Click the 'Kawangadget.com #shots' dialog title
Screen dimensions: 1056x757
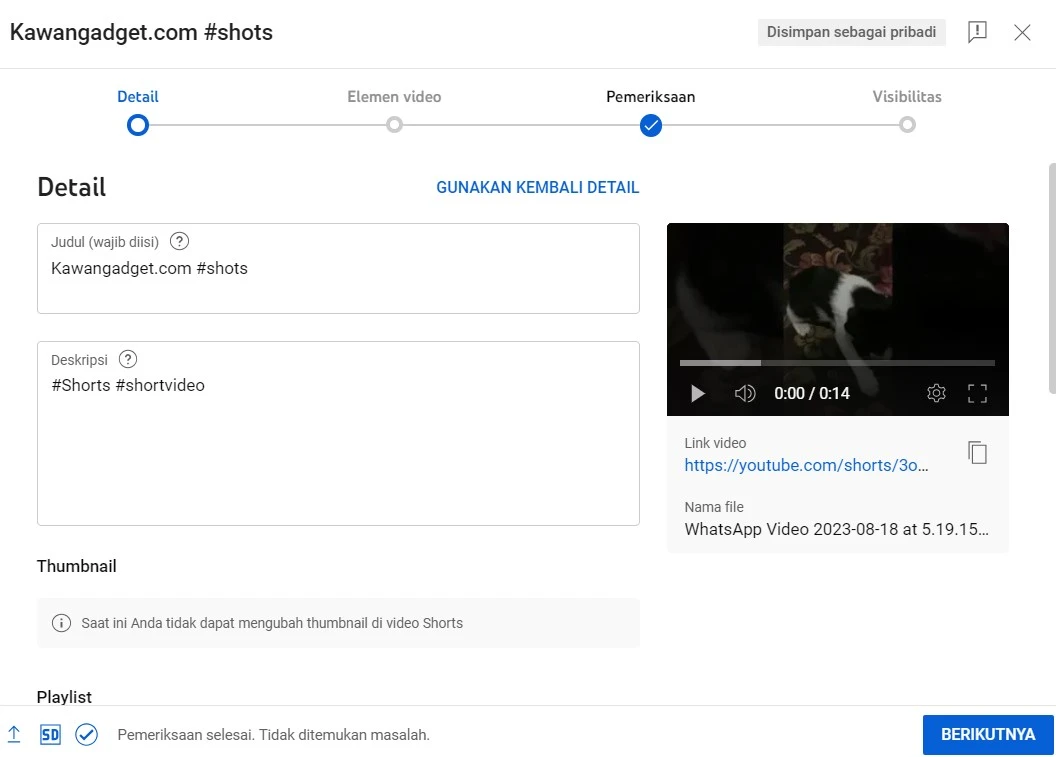click(x=141, y=32)
